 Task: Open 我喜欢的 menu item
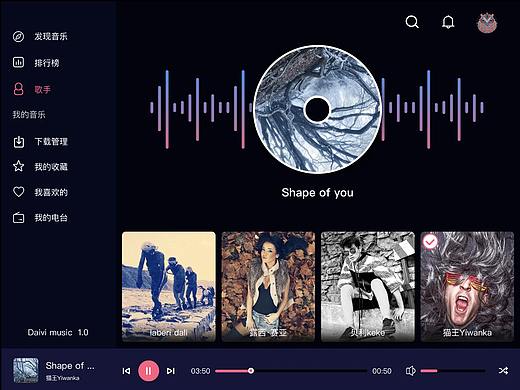tap(51, 192)
